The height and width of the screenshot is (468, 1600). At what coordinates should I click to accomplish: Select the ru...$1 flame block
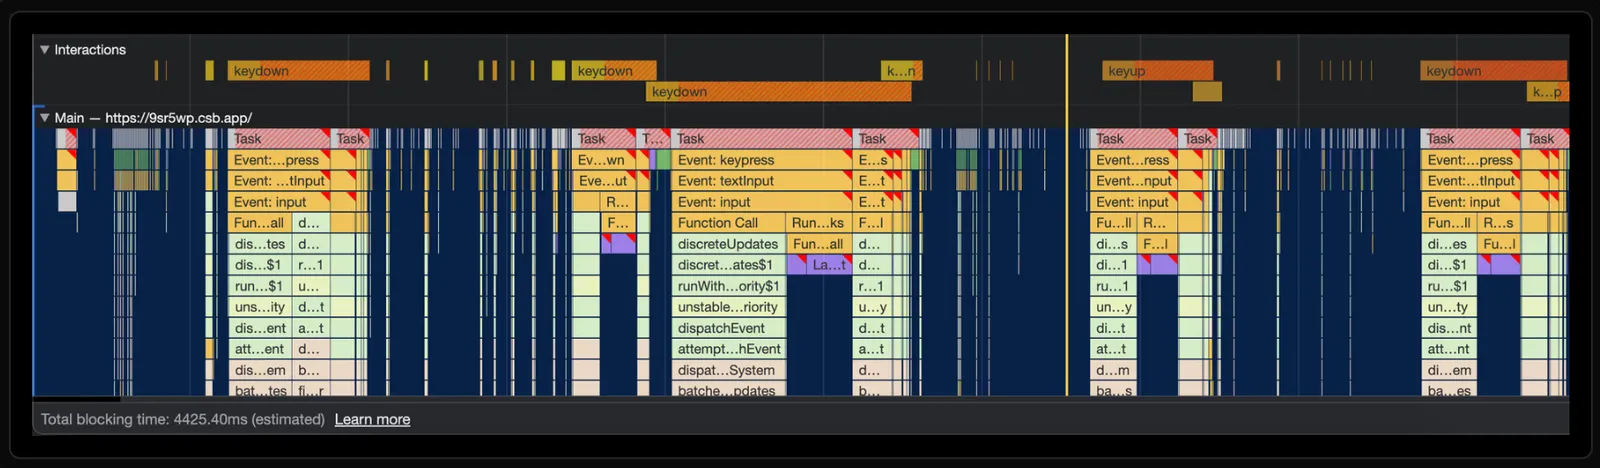(x=1449, y=286)
